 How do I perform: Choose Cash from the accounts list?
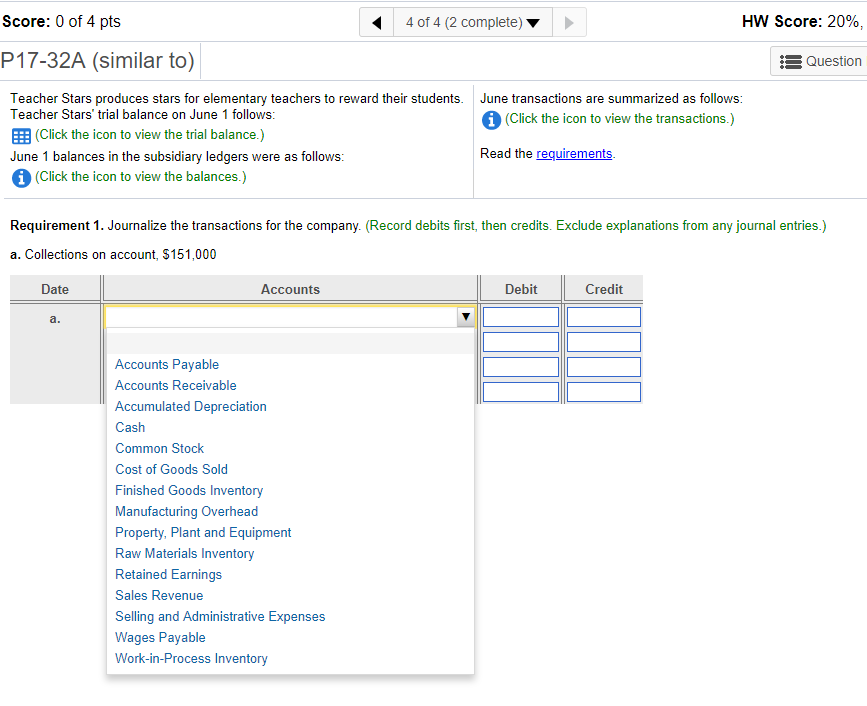pos(130,427)
